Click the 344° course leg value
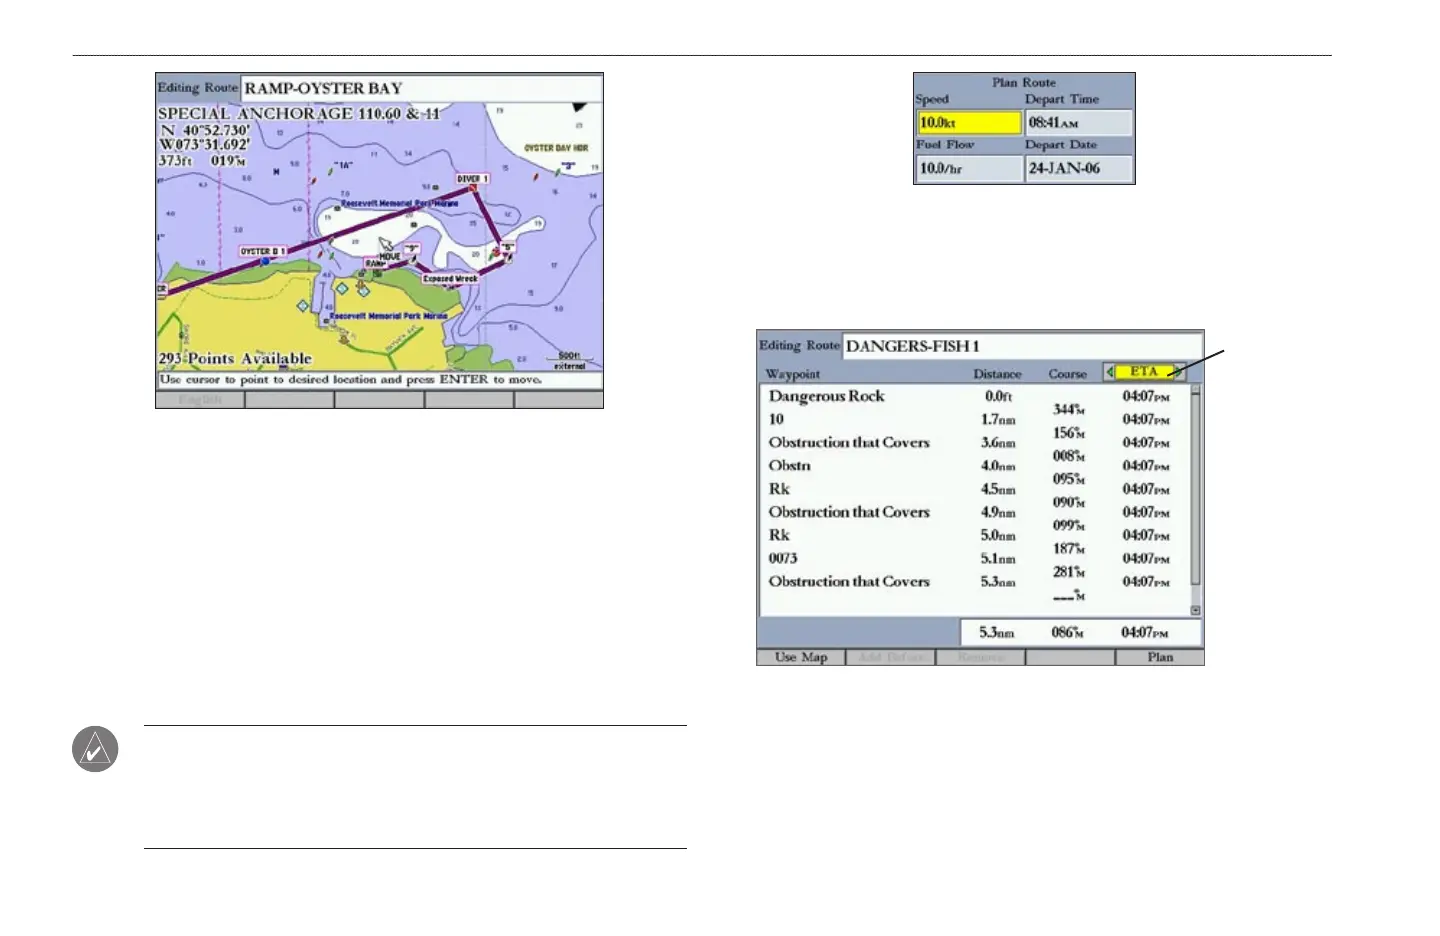Viewport: 1440px width, 936px height. click(1068, 409)
